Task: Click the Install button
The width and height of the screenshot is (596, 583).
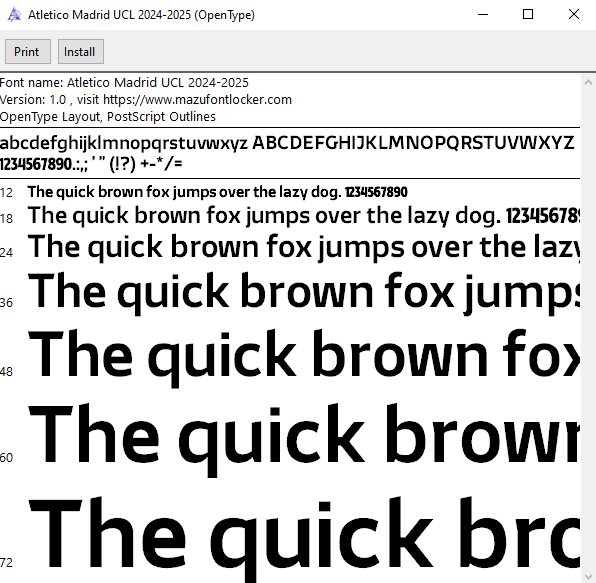Action: click(81, 51)
